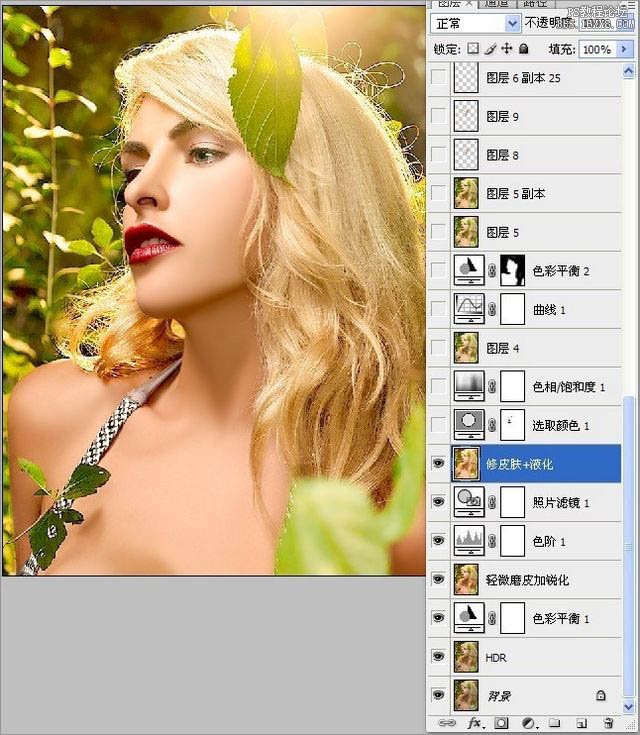Select the 轻微磨皮加锐化 layer name
The height and width of the screenshot is (735, 640).
tap(527, 580)
